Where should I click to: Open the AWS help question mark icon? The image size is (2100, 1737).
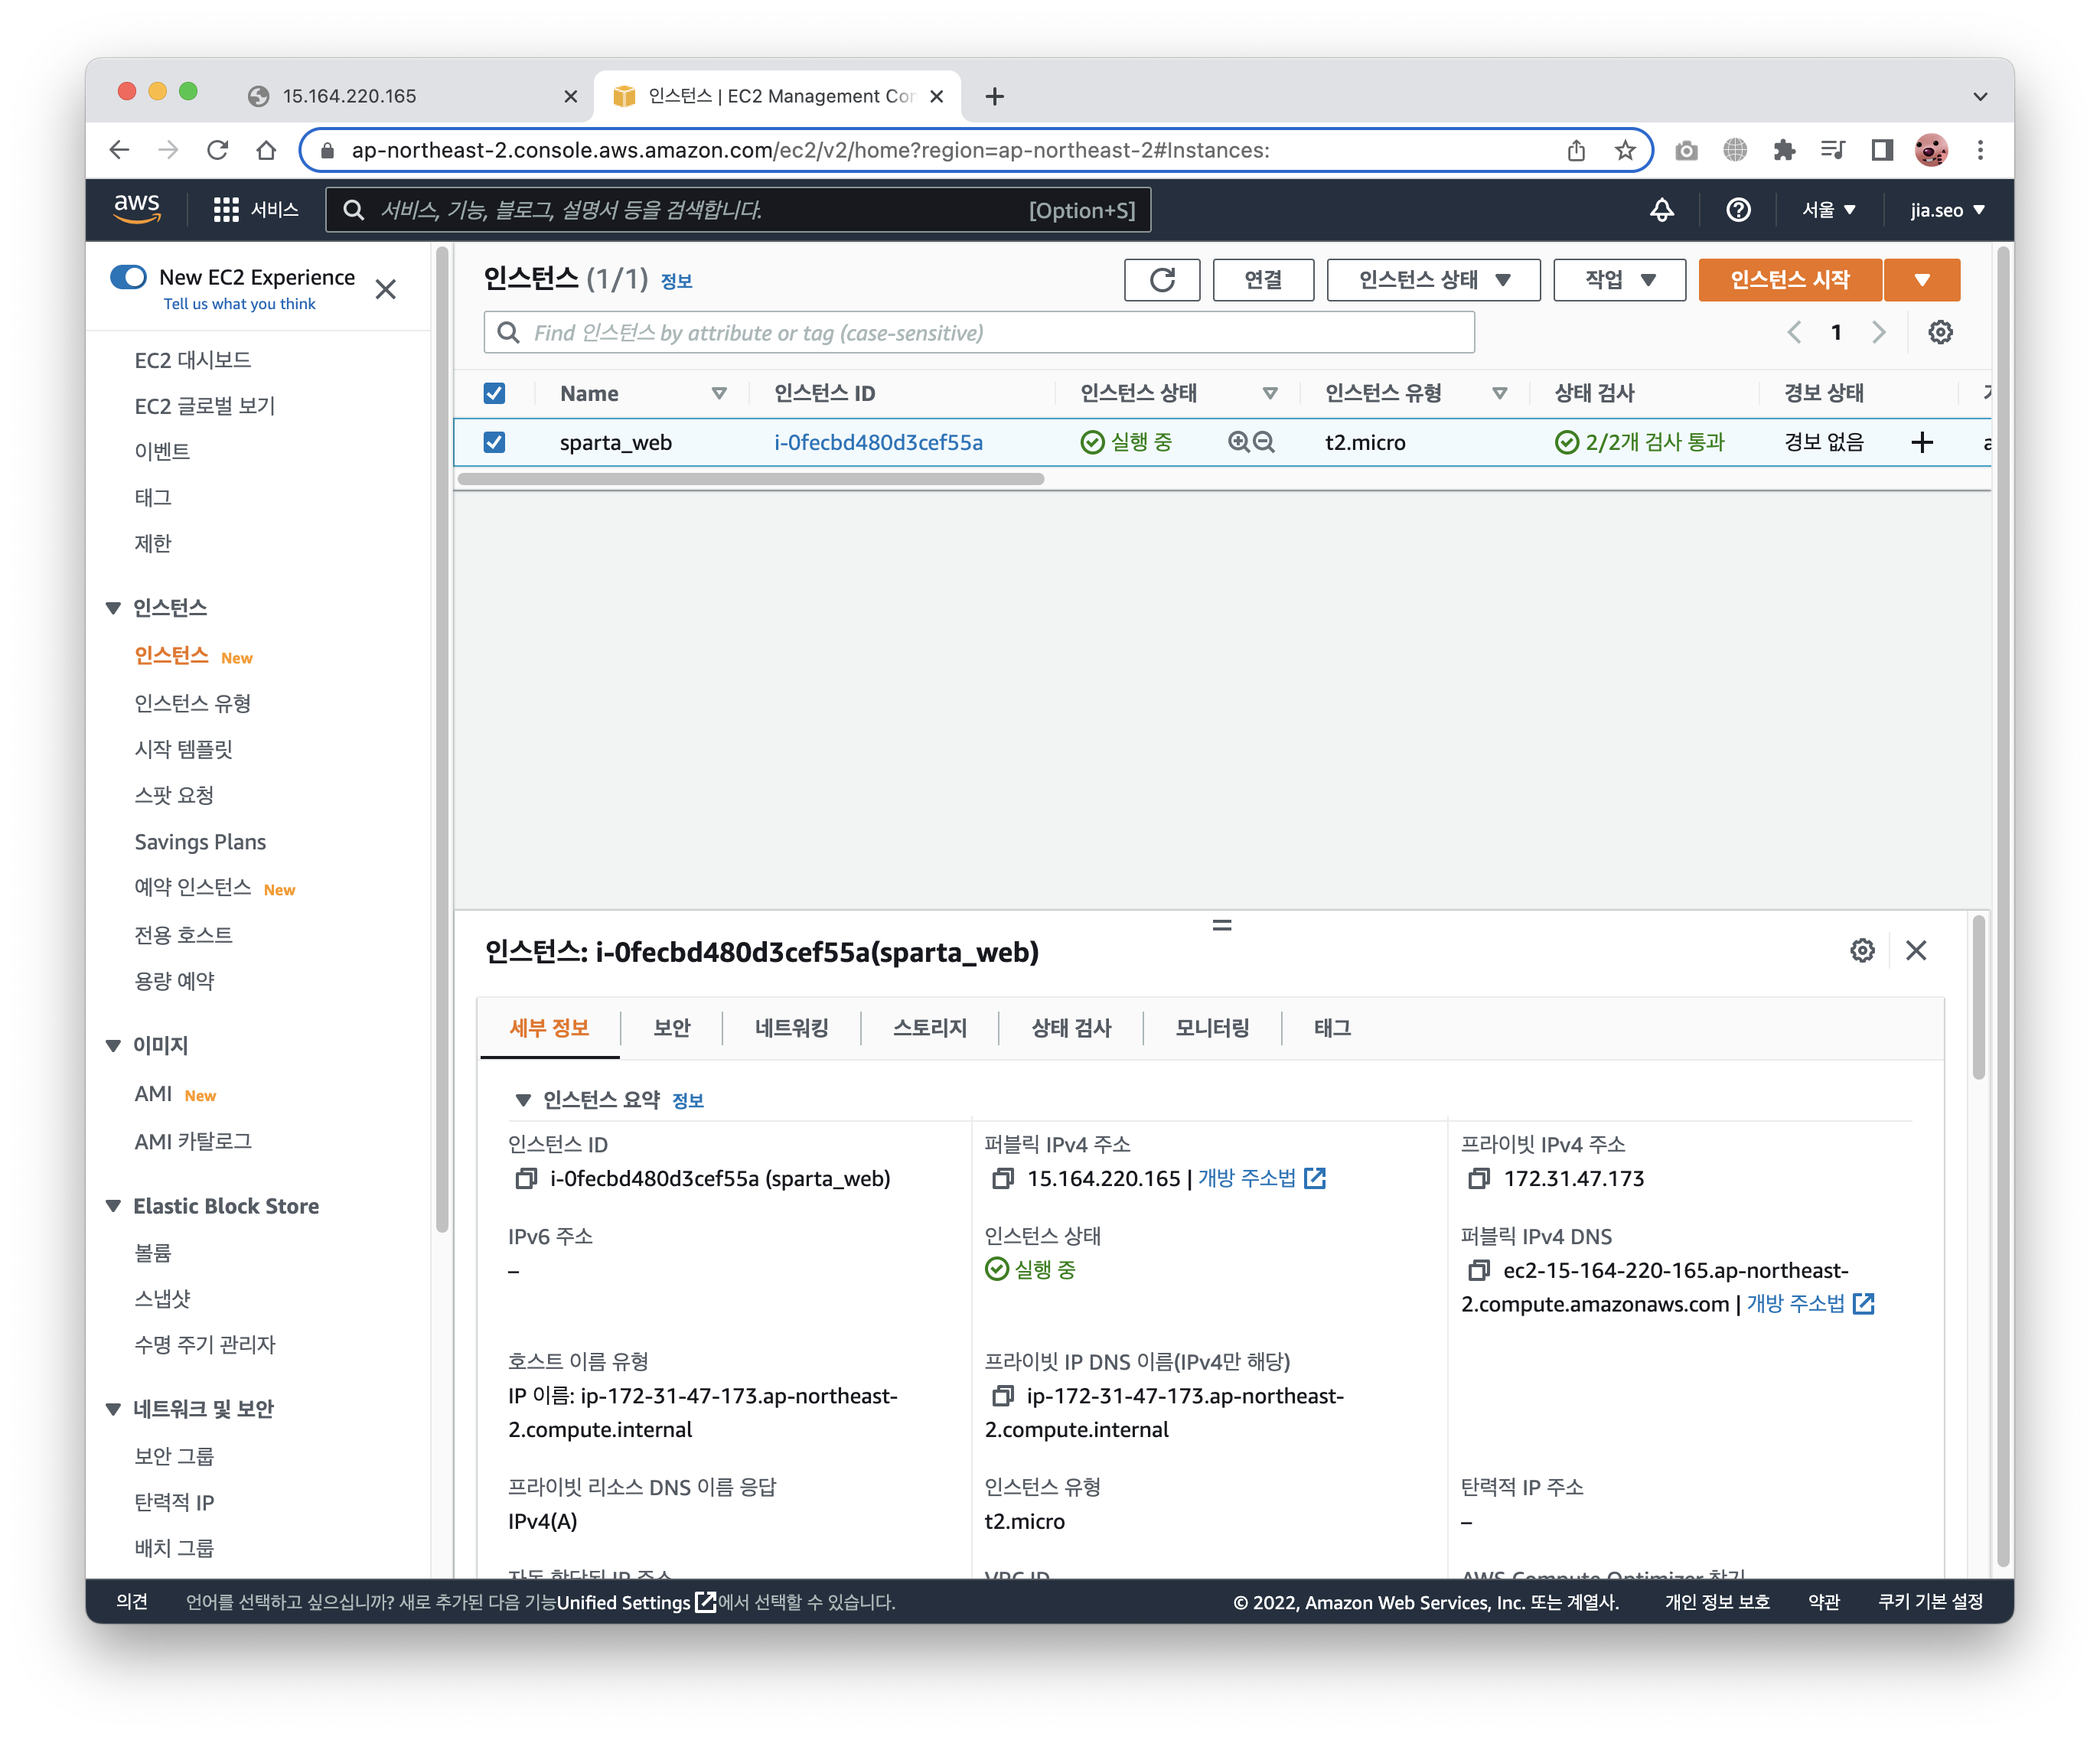tap(1738, 210)
